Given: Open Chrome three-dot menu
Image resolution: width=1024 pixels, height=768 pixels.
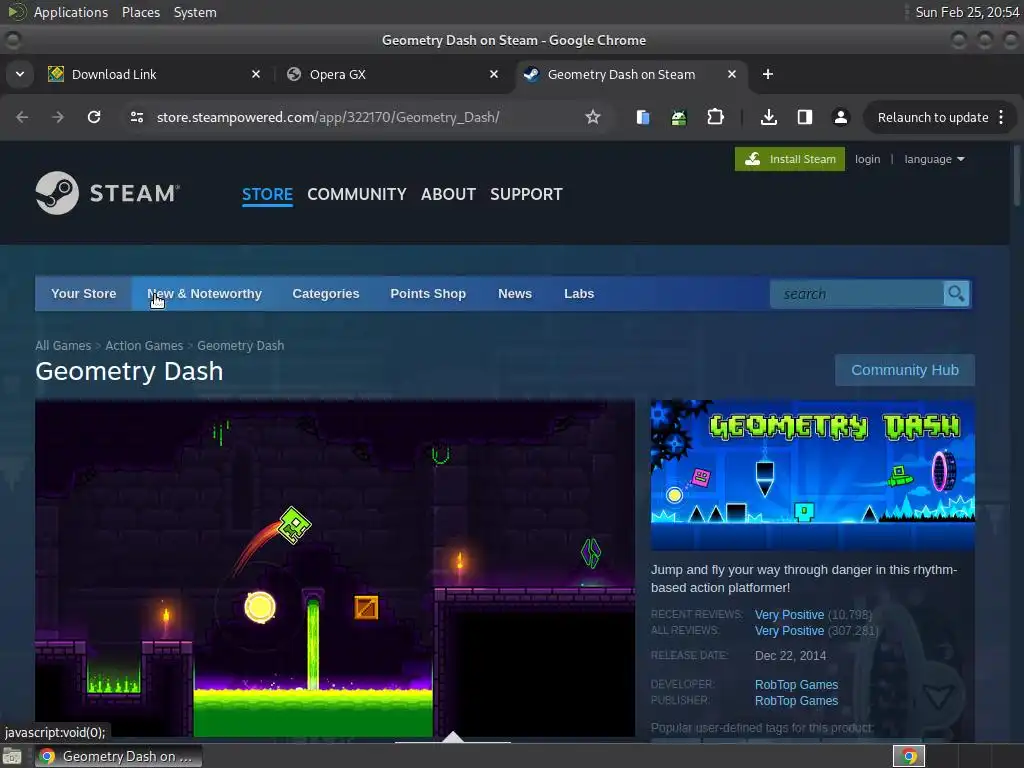Looking at the screenshot, I should [x=1001, y=117].
